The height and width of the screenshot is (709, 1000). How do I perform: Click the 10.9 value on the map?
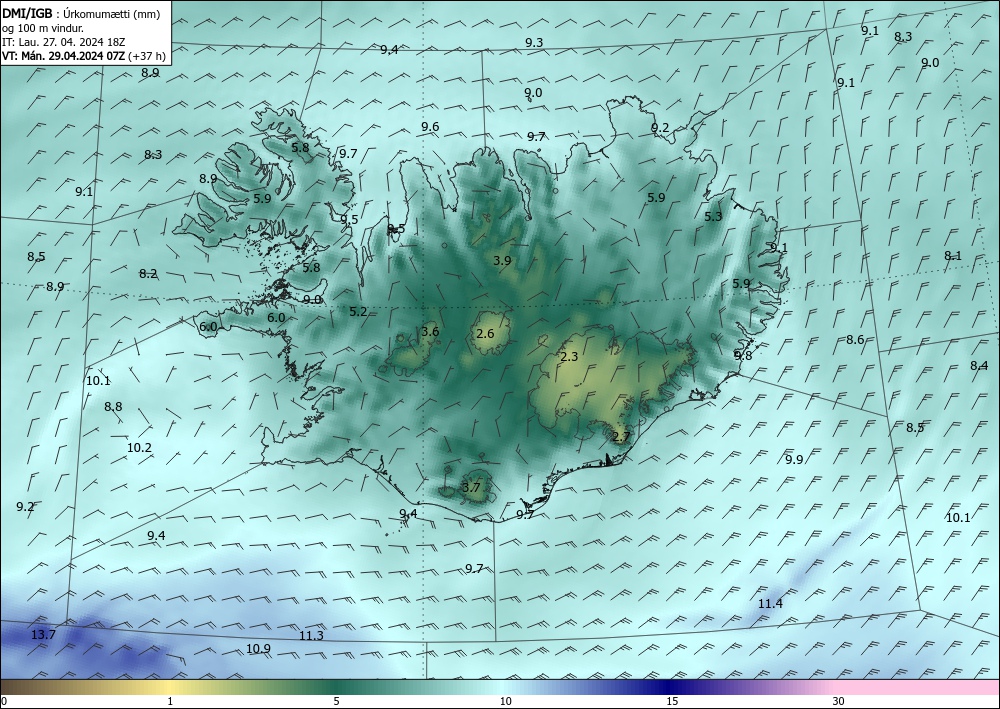258,649
